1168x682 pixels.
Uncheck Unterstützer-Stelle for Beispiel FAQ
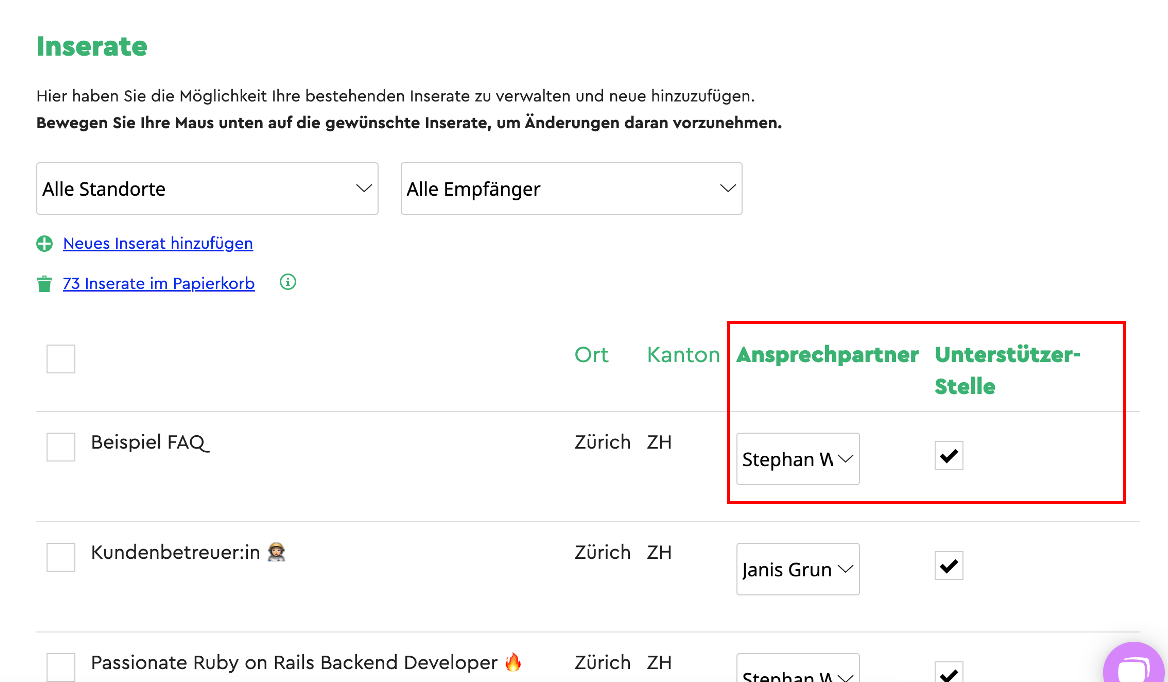click(x=949, y=456)
